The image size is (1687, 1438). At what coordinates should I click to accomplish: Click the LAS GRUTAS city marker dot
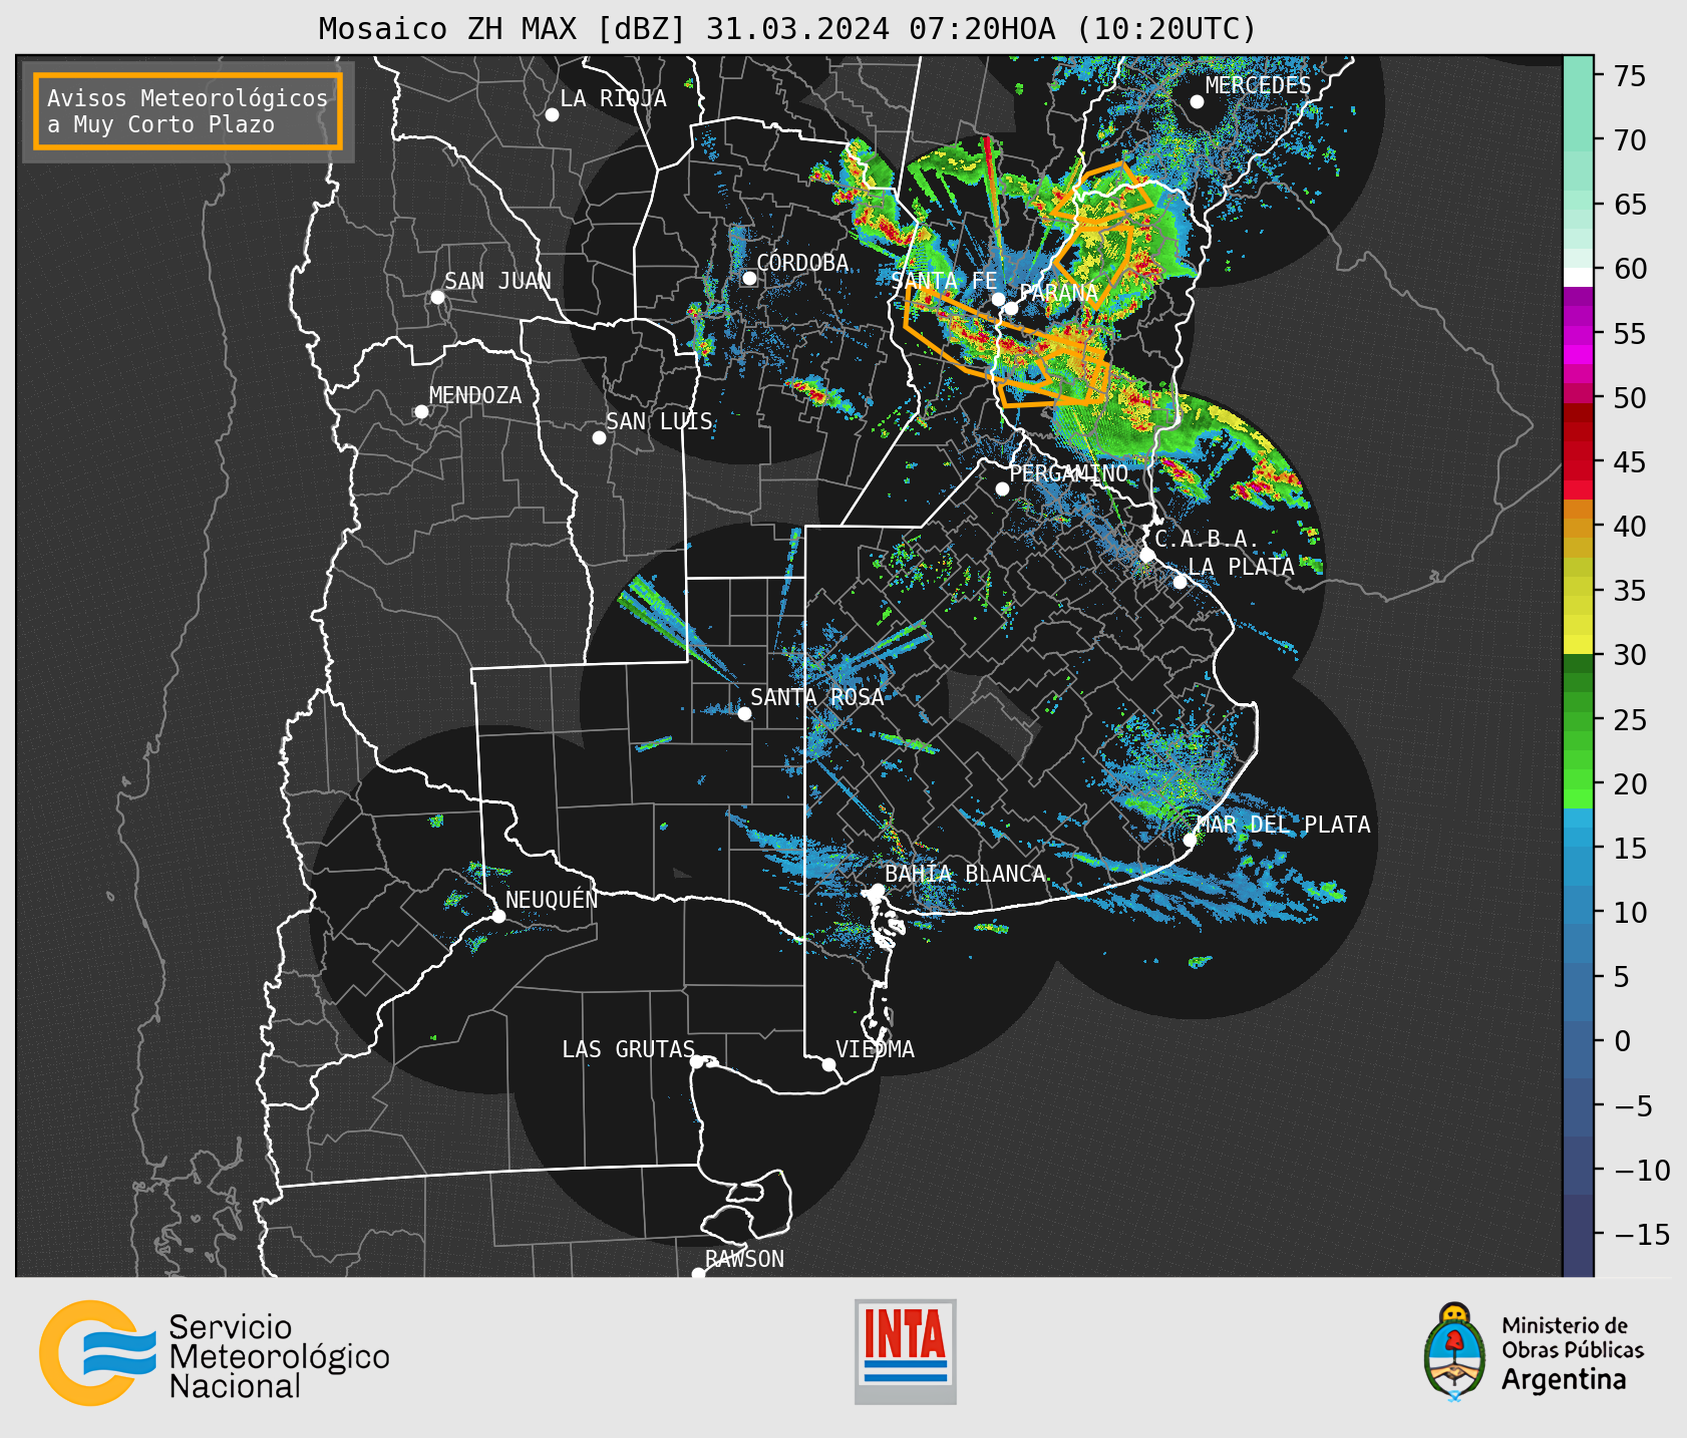pyautogui.click(x=697, y=1061)
